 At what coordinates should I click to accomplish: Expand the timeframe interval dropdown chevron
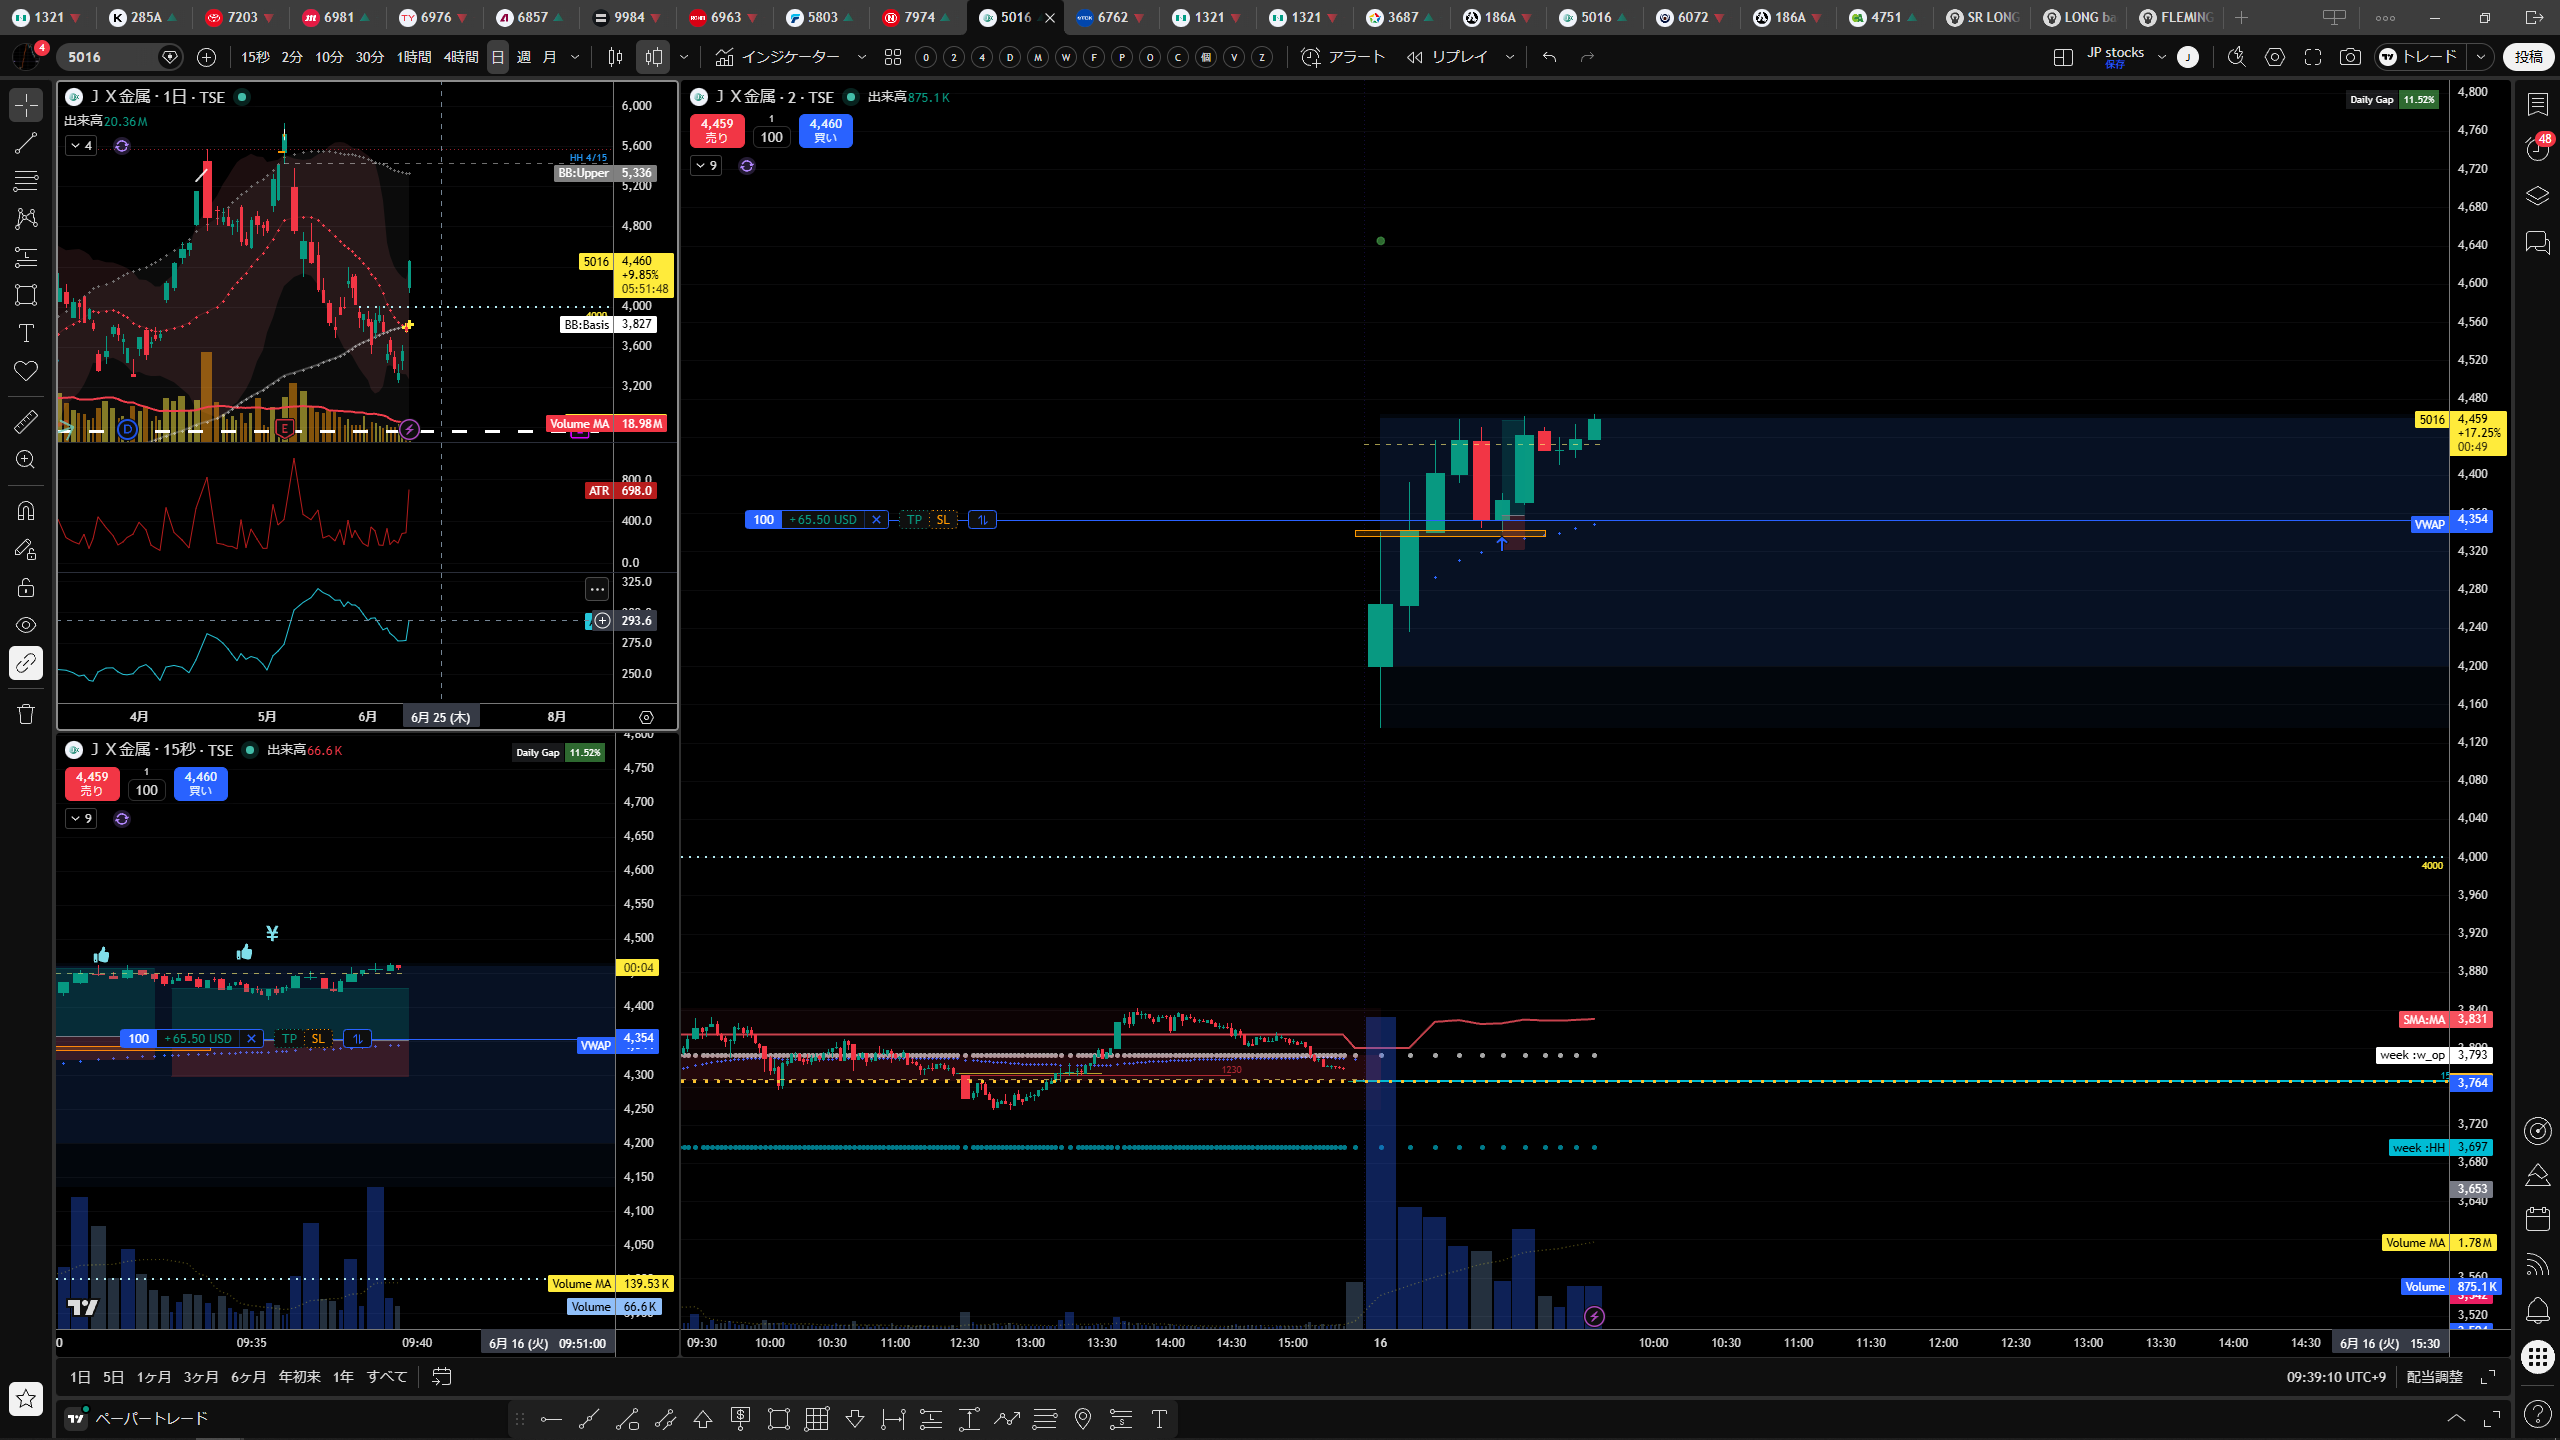(575, 57)
